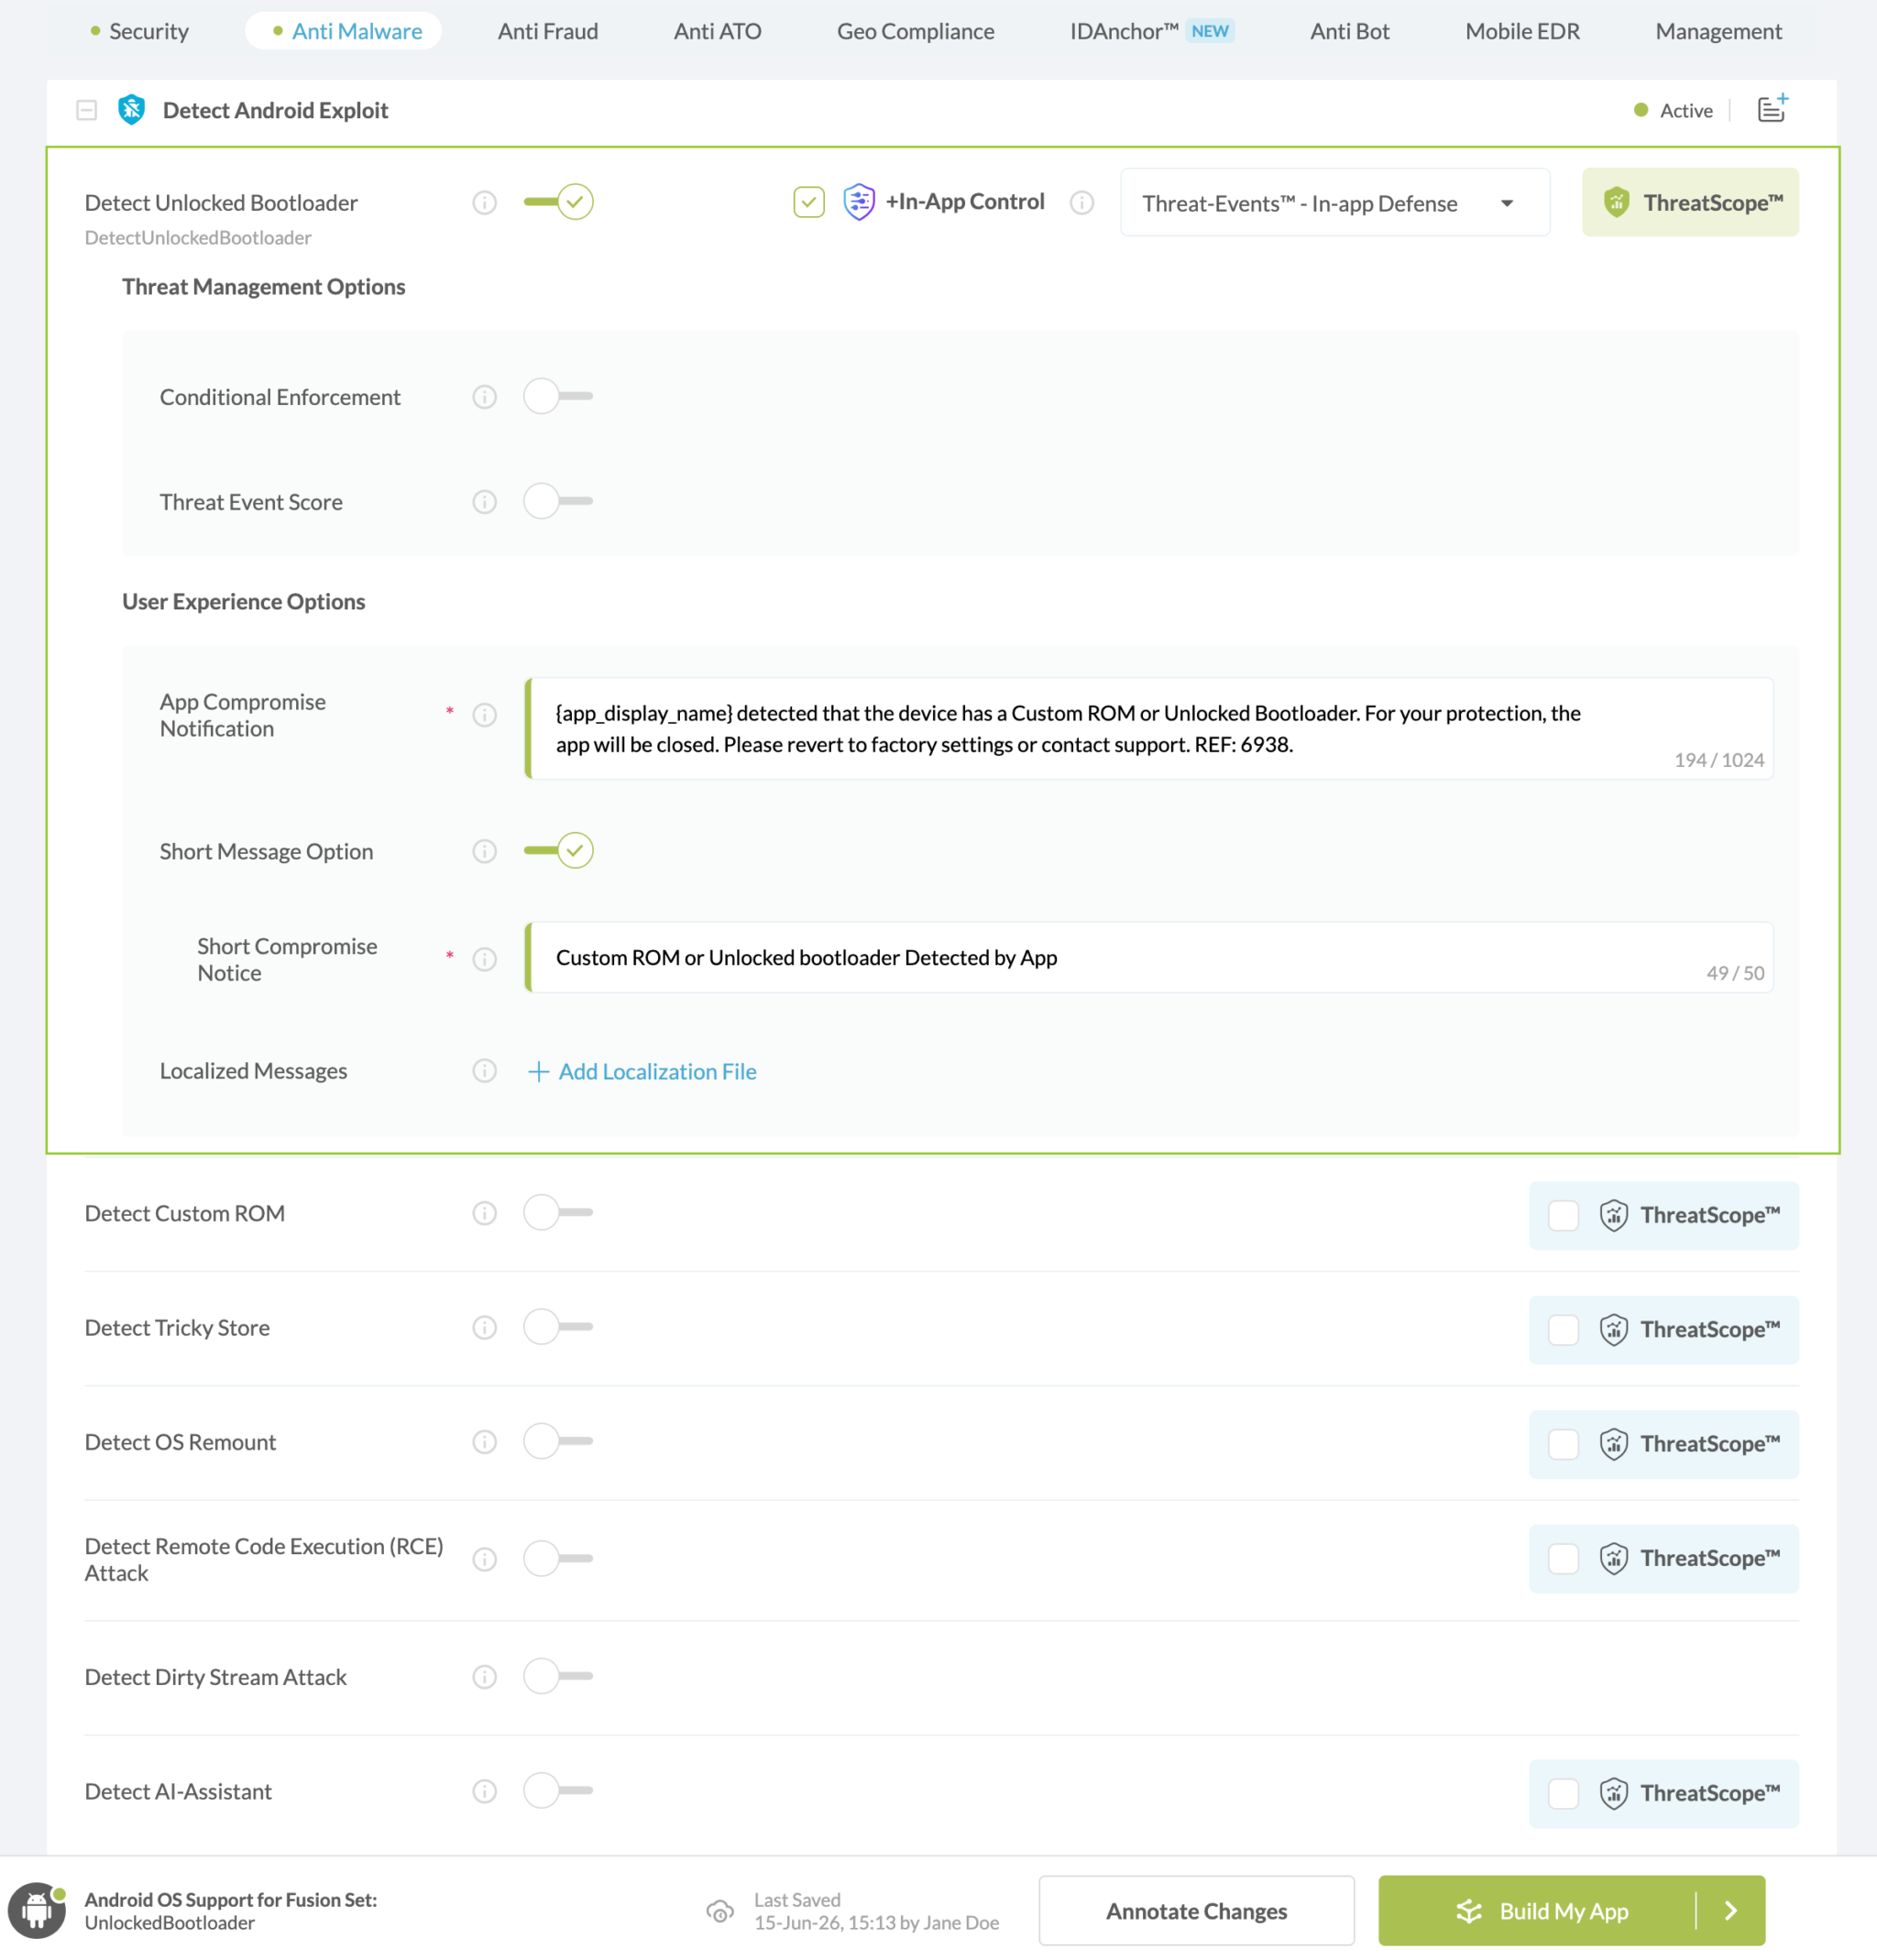Open Threat-Events In-app Defense dropdown
Image resolution: width=1877 pixels, height=1960 pixels.
point(1334,203)
